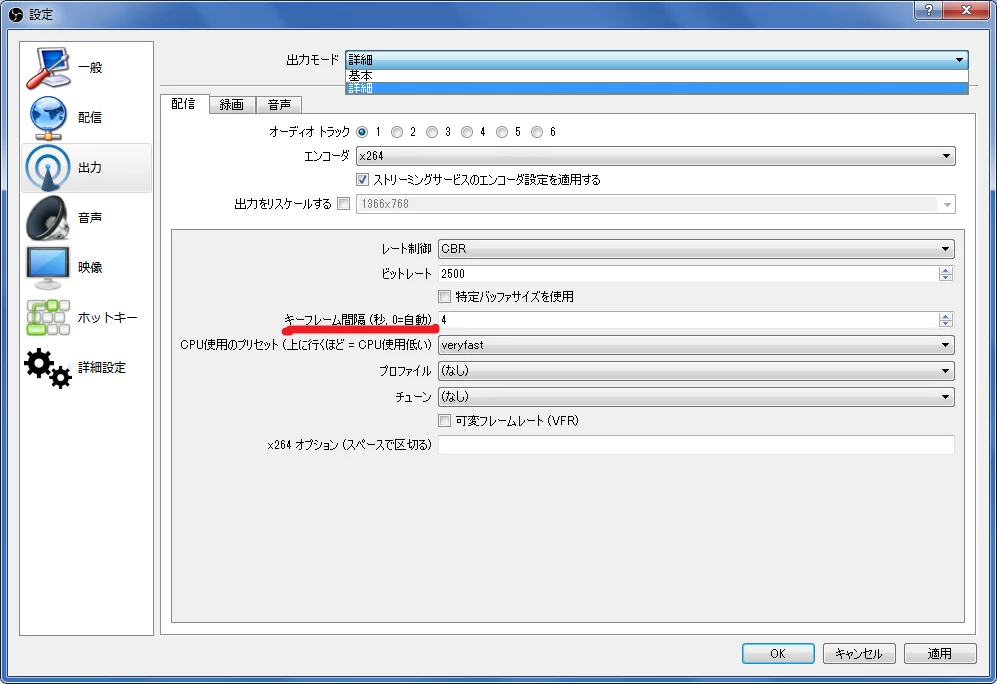Open the プロファイル dropdown
The image size is (997, 684).
[x=696, y=371]
